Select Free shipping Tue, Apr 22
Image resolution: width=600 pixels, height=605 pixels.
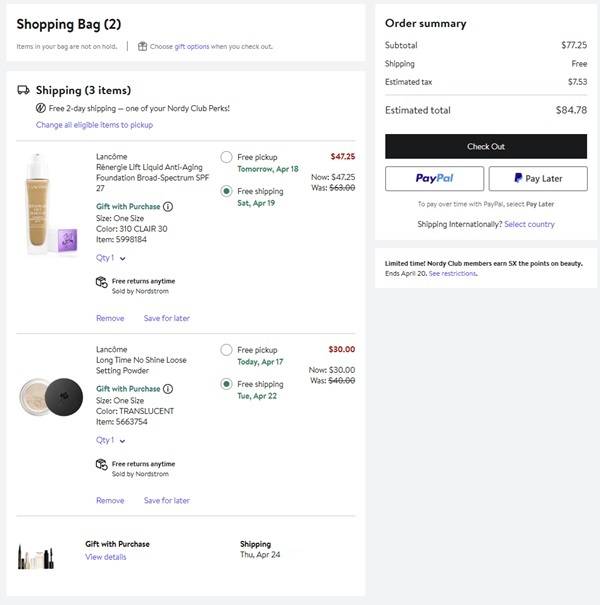click(227, 384)
